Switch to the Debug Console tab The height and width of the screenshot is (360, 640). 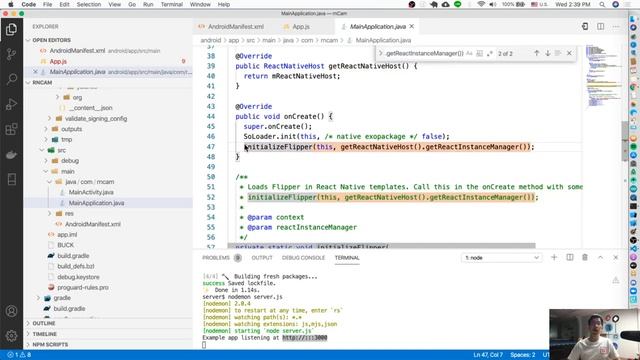pyautogui.click(x=303, y=258)
